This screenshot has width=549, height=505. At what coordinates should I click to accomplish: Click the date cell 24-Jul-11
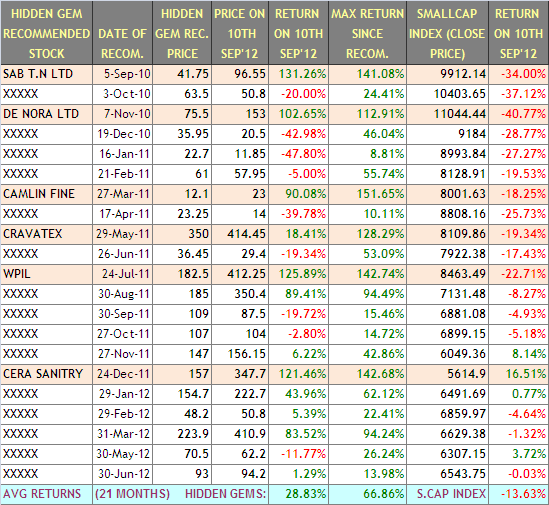coord(123,274)
